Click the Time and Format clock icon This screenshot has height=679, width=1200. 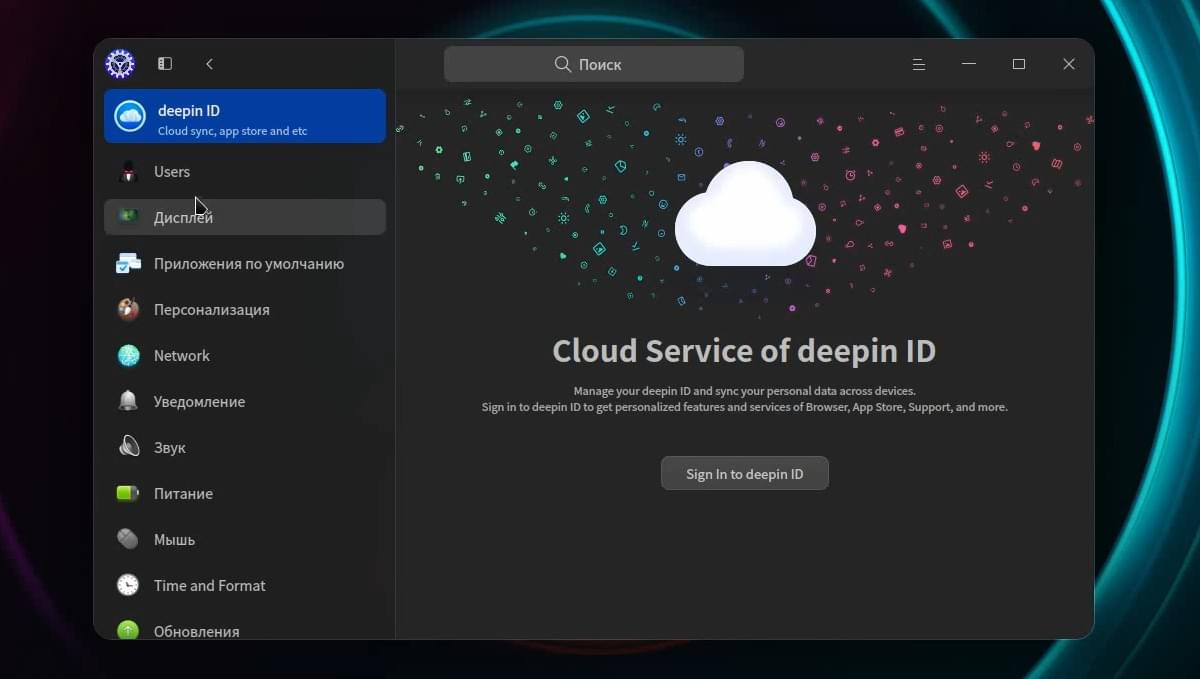(128, 585)
